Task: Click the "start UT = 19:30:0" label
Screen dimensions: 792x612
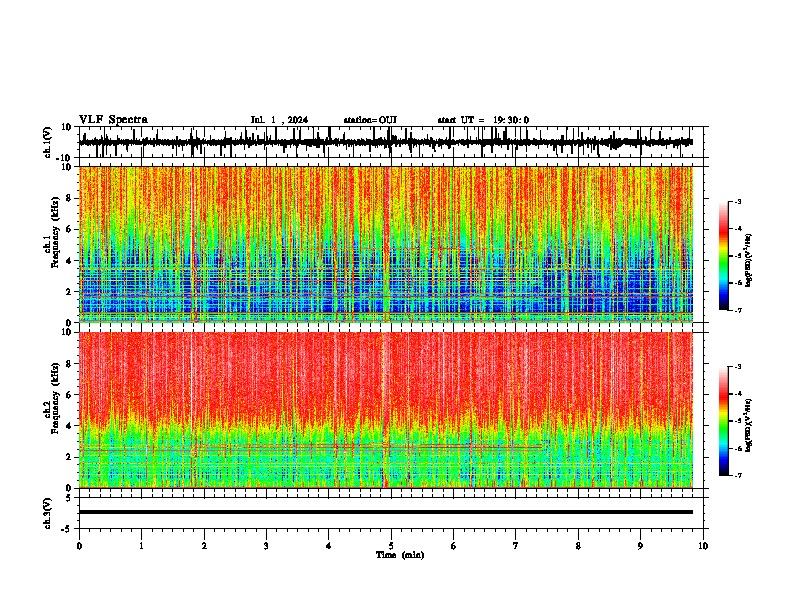Action: point(483,120)
